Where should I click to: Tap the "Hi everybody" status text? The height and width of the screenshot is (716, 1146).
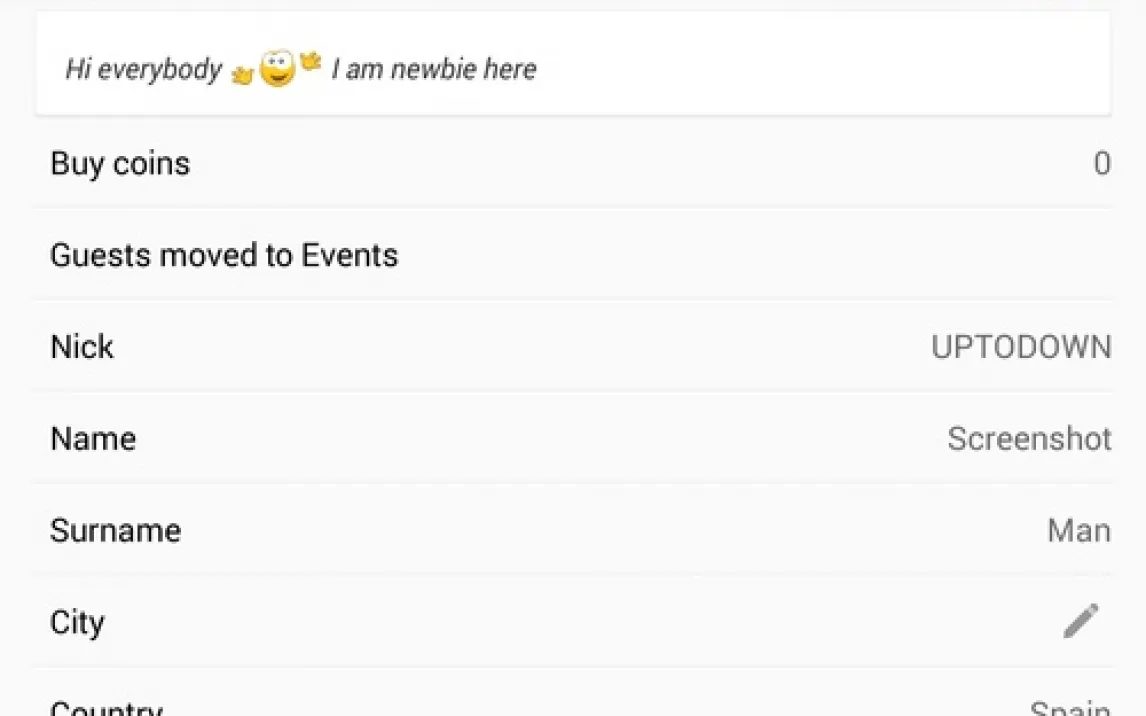point(143,69)
